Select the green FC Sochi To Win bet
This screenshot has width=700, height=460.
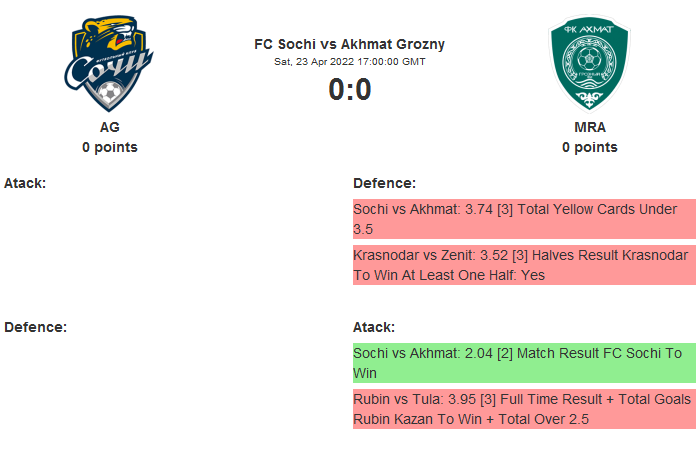523,363
